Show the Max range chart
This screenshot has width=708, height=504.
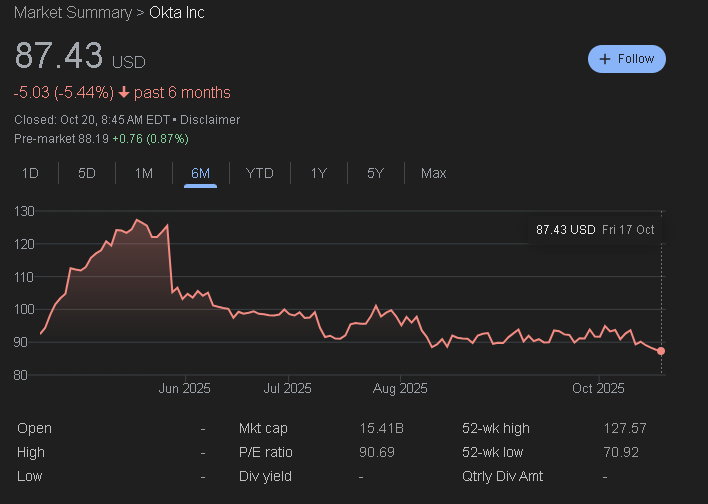pos(433,173)
